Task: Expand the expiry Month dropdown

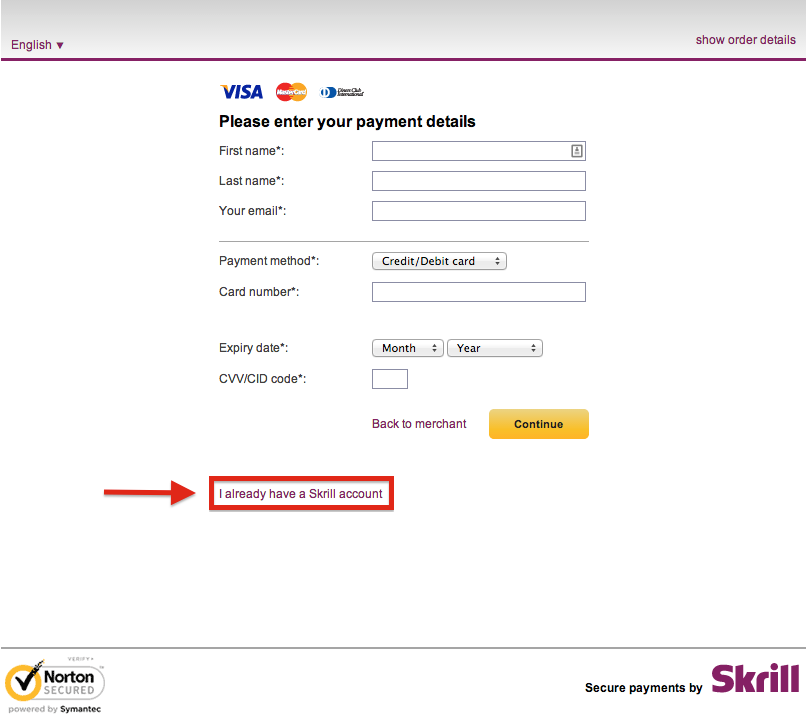Action: coord(408,348)
